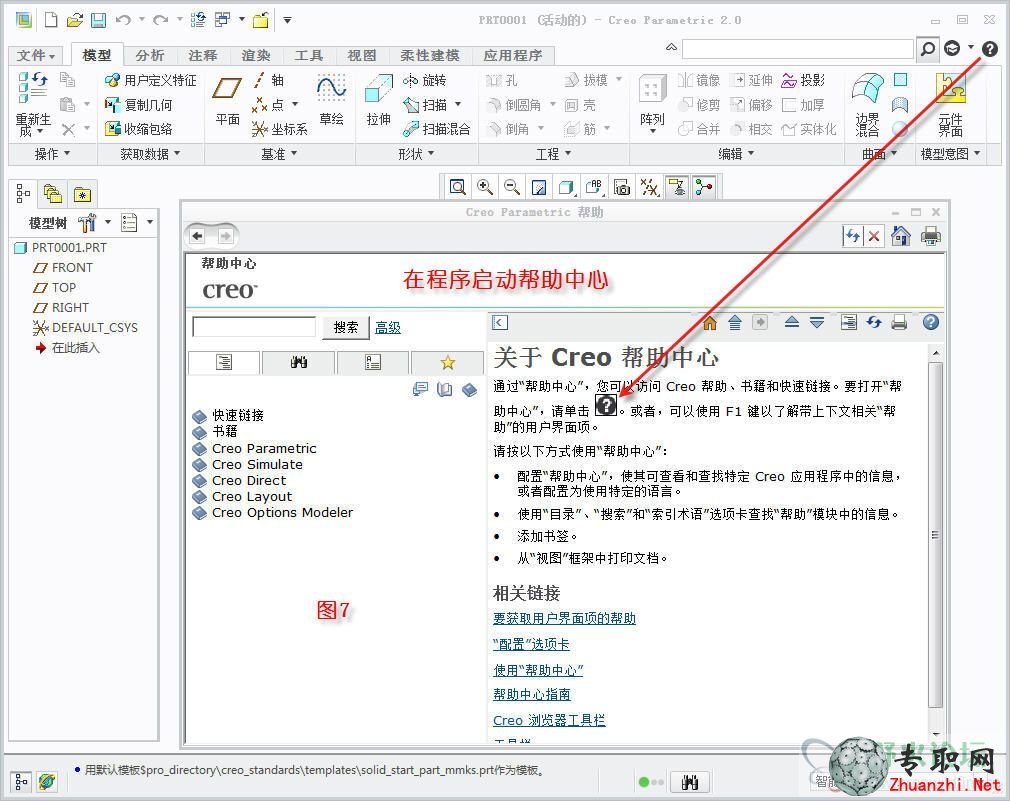Viewport: 1010px width, 801px height.
Task: Click the help article vertical scrollbar
Action: coord(935,534)
